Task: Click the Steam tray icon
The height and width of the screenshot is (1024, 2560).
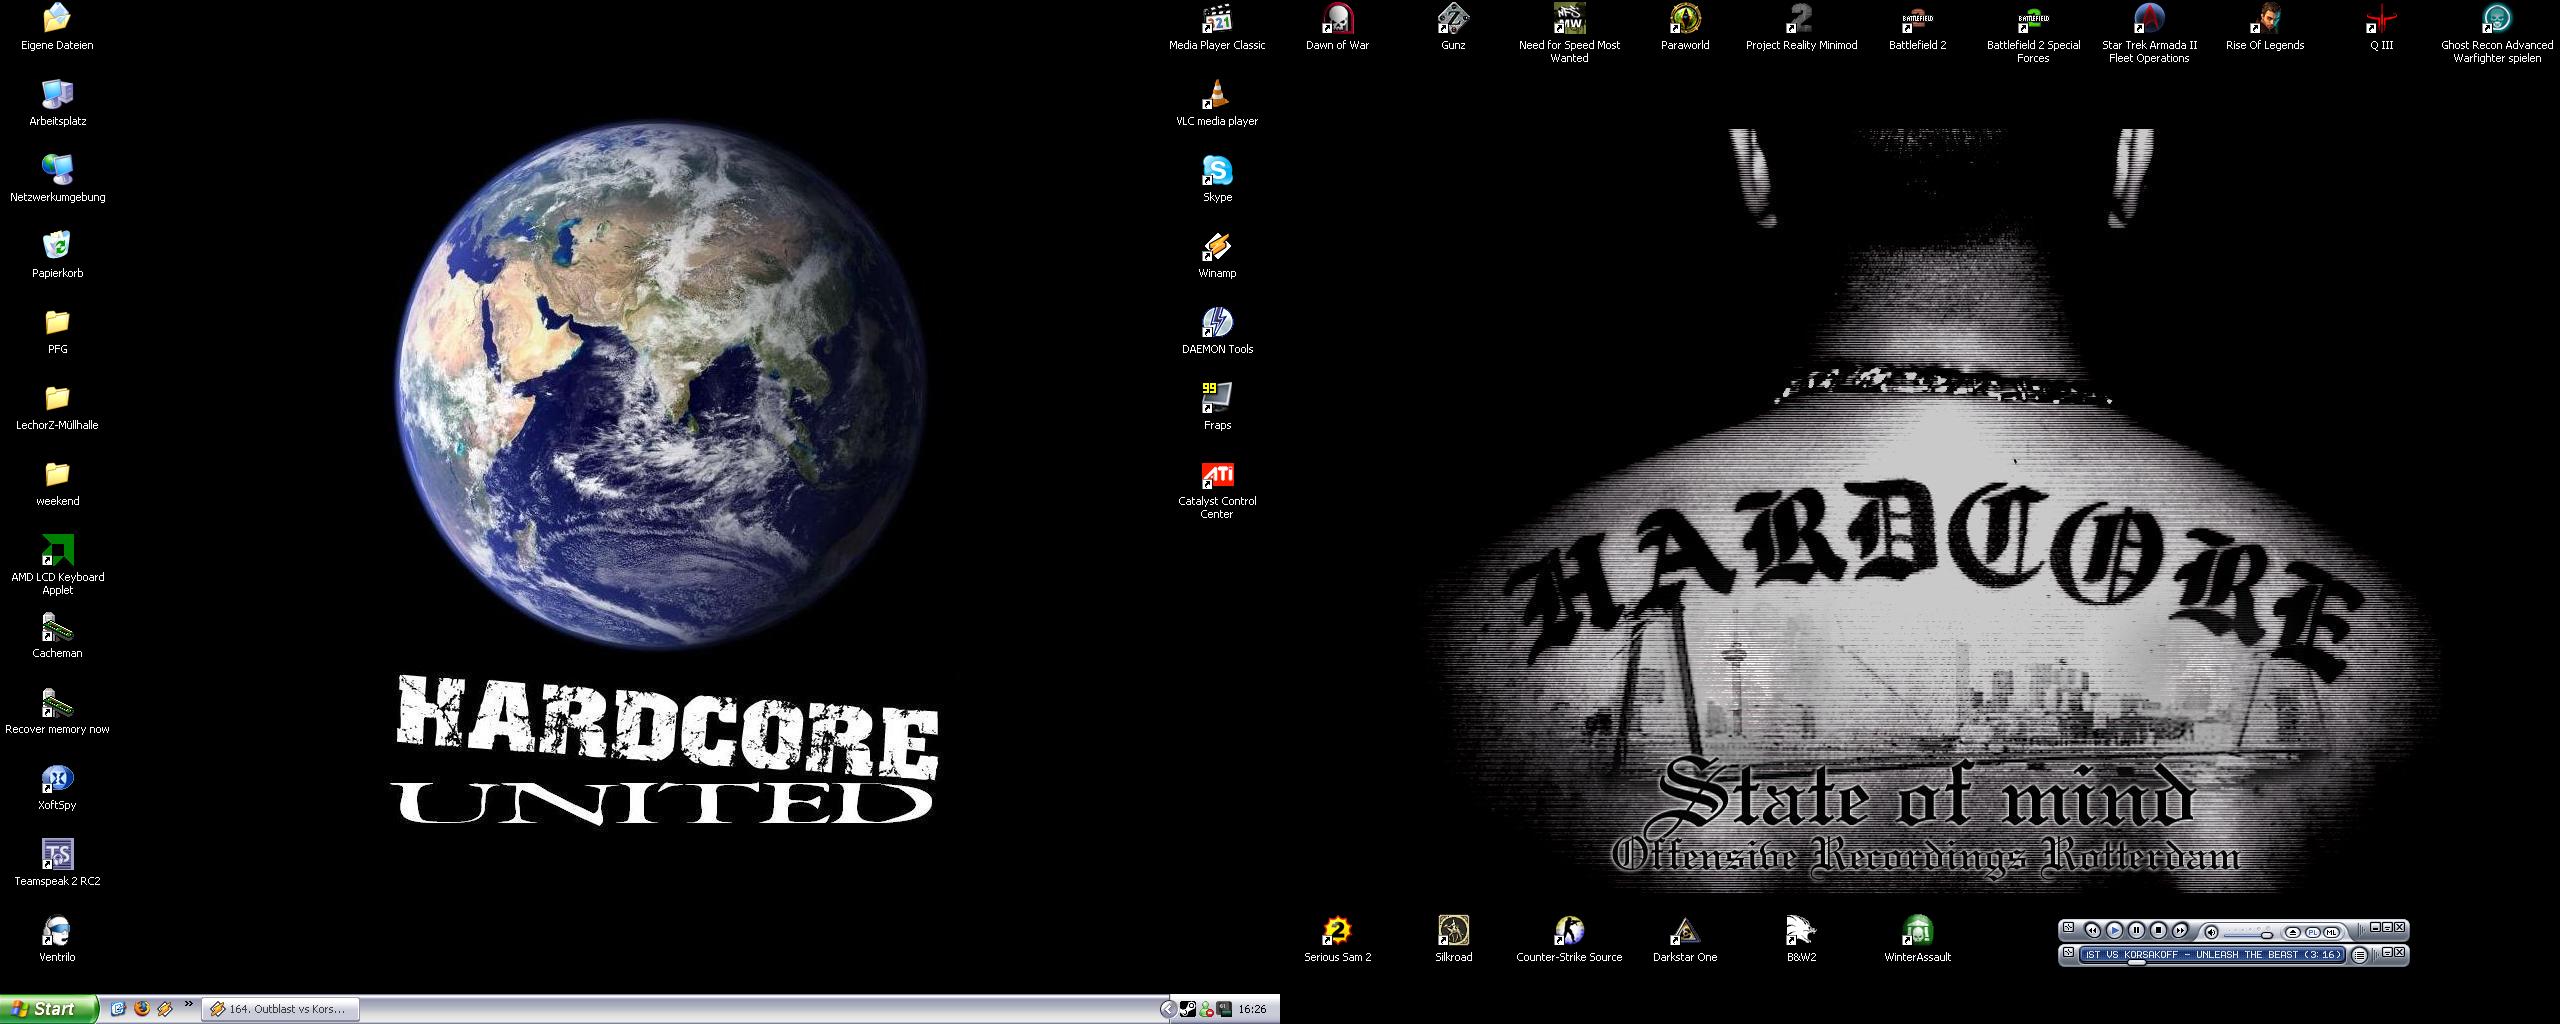Action: point(1187,1009)
